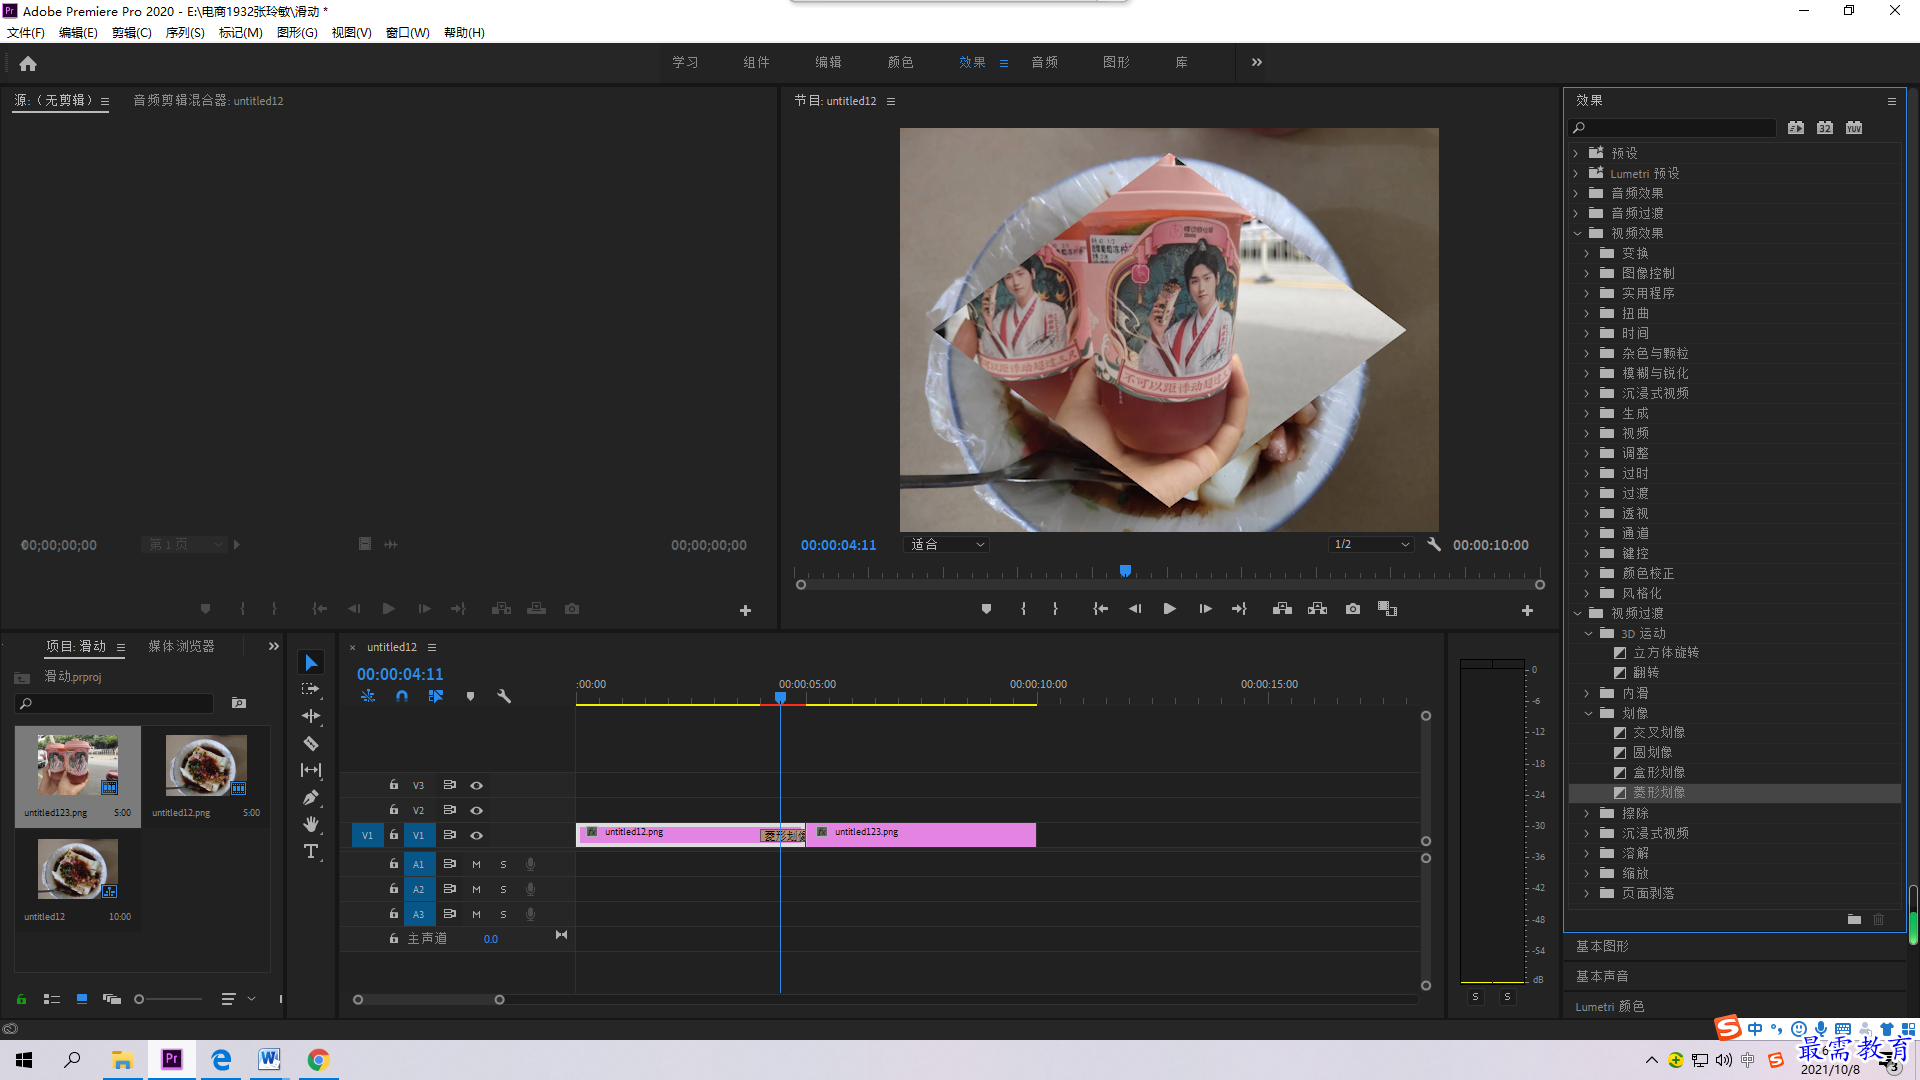Toggle timeline snap magnet icon
Image resolution: width=1920 pixels, height=1080 pixels.
click(402, 696)
